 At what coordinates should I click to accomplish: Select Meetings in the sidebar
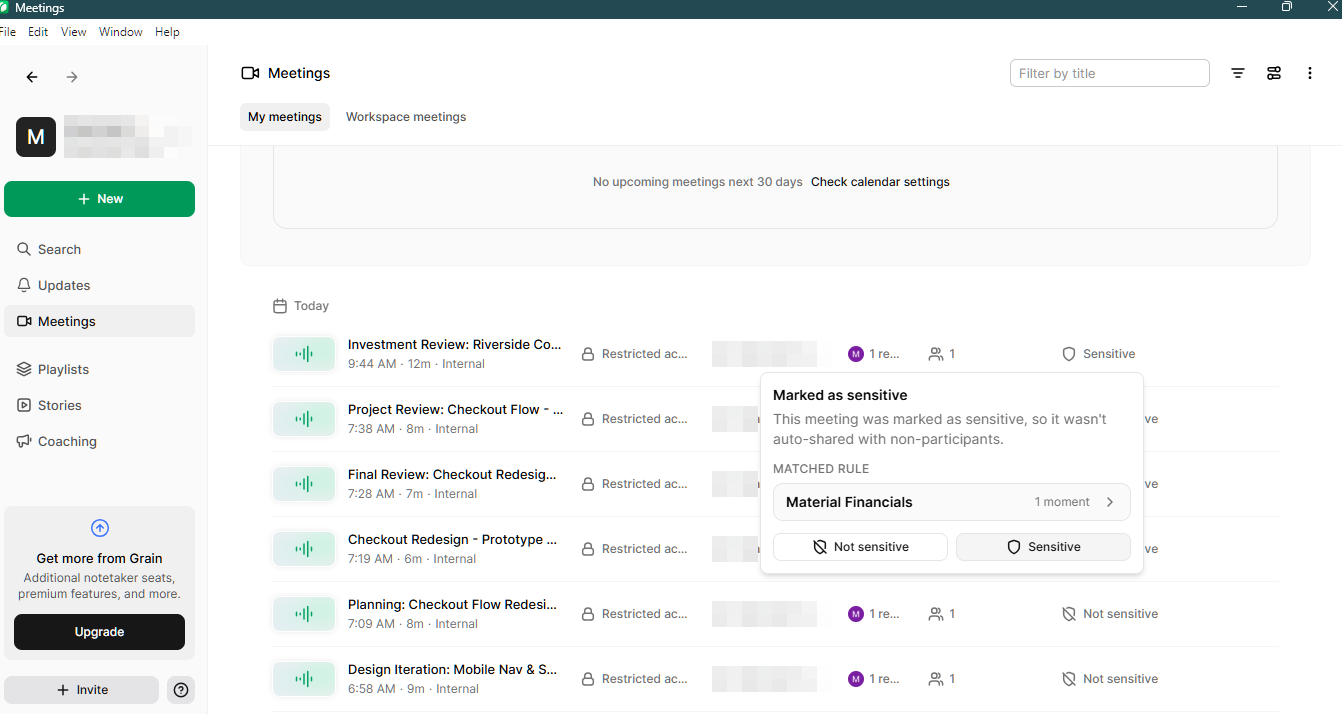click(100, 321)
